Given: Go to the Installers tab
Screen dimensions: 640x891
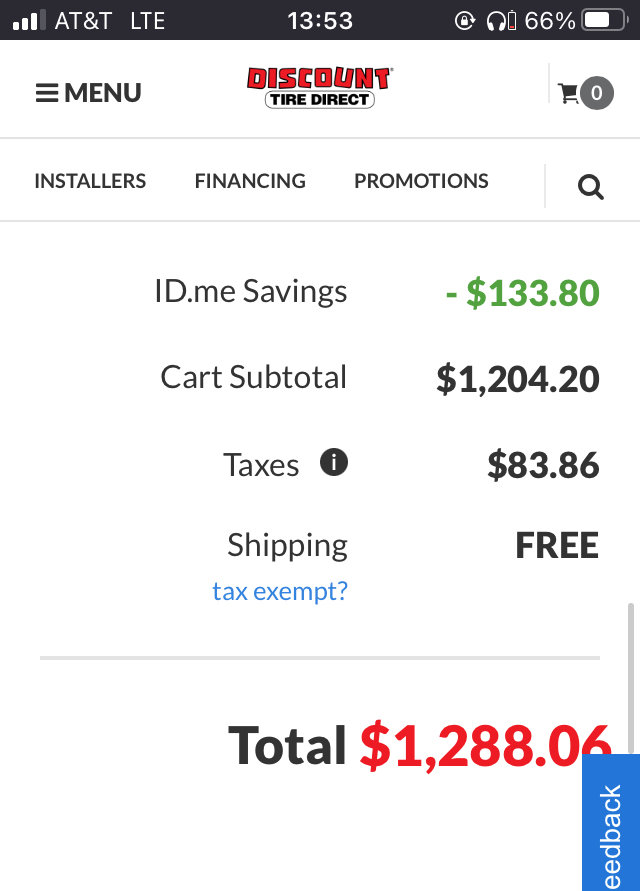Looking at the screenshot, I should coord(90,181).
